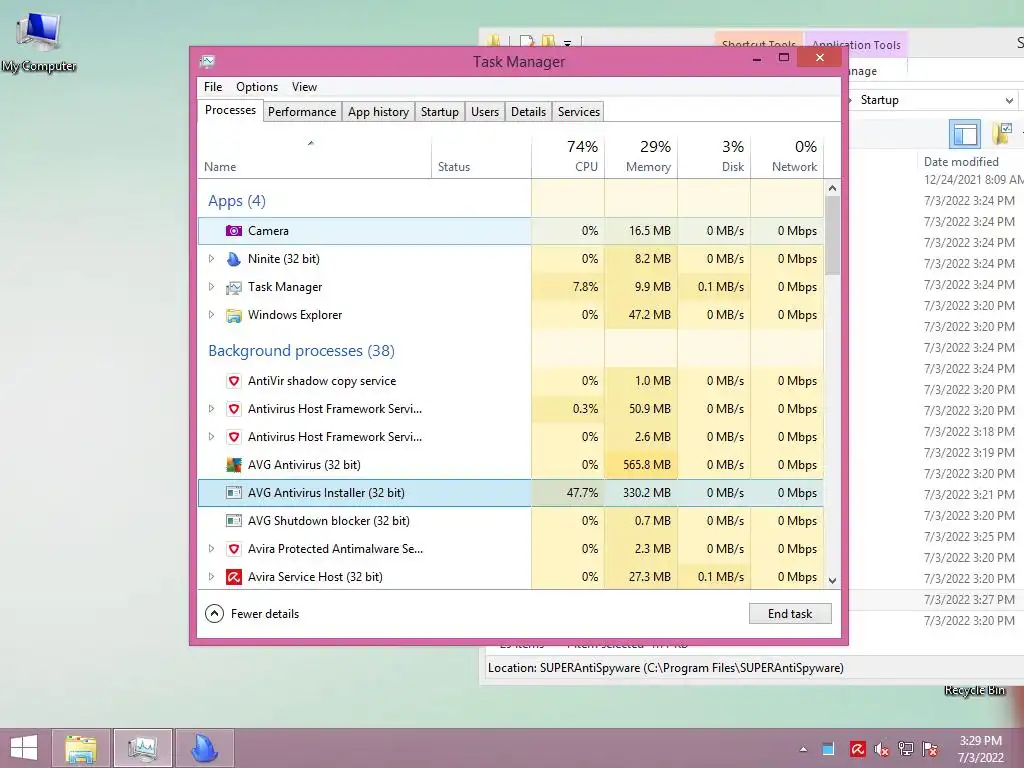Click the network tray icon
The image size is (1024, 768).
(x=906, y=749)
